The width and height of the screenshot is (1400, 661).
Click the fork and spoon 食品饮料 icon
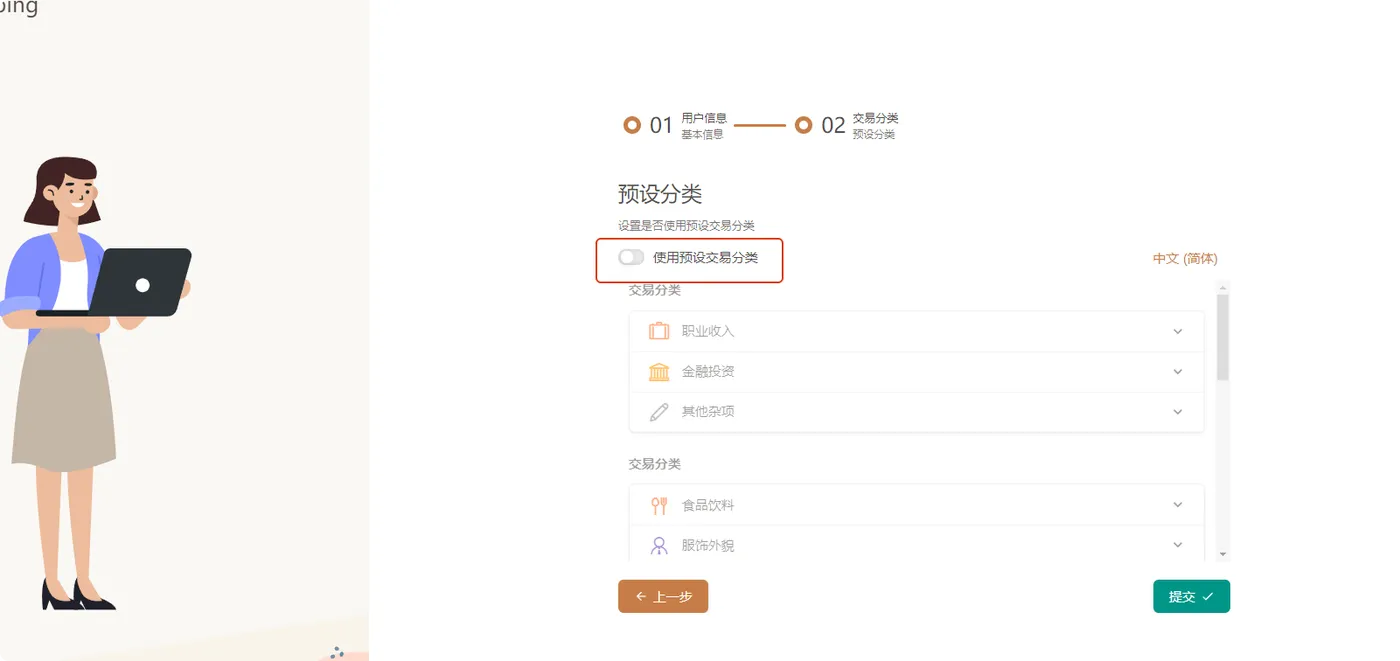pos(659,506)
